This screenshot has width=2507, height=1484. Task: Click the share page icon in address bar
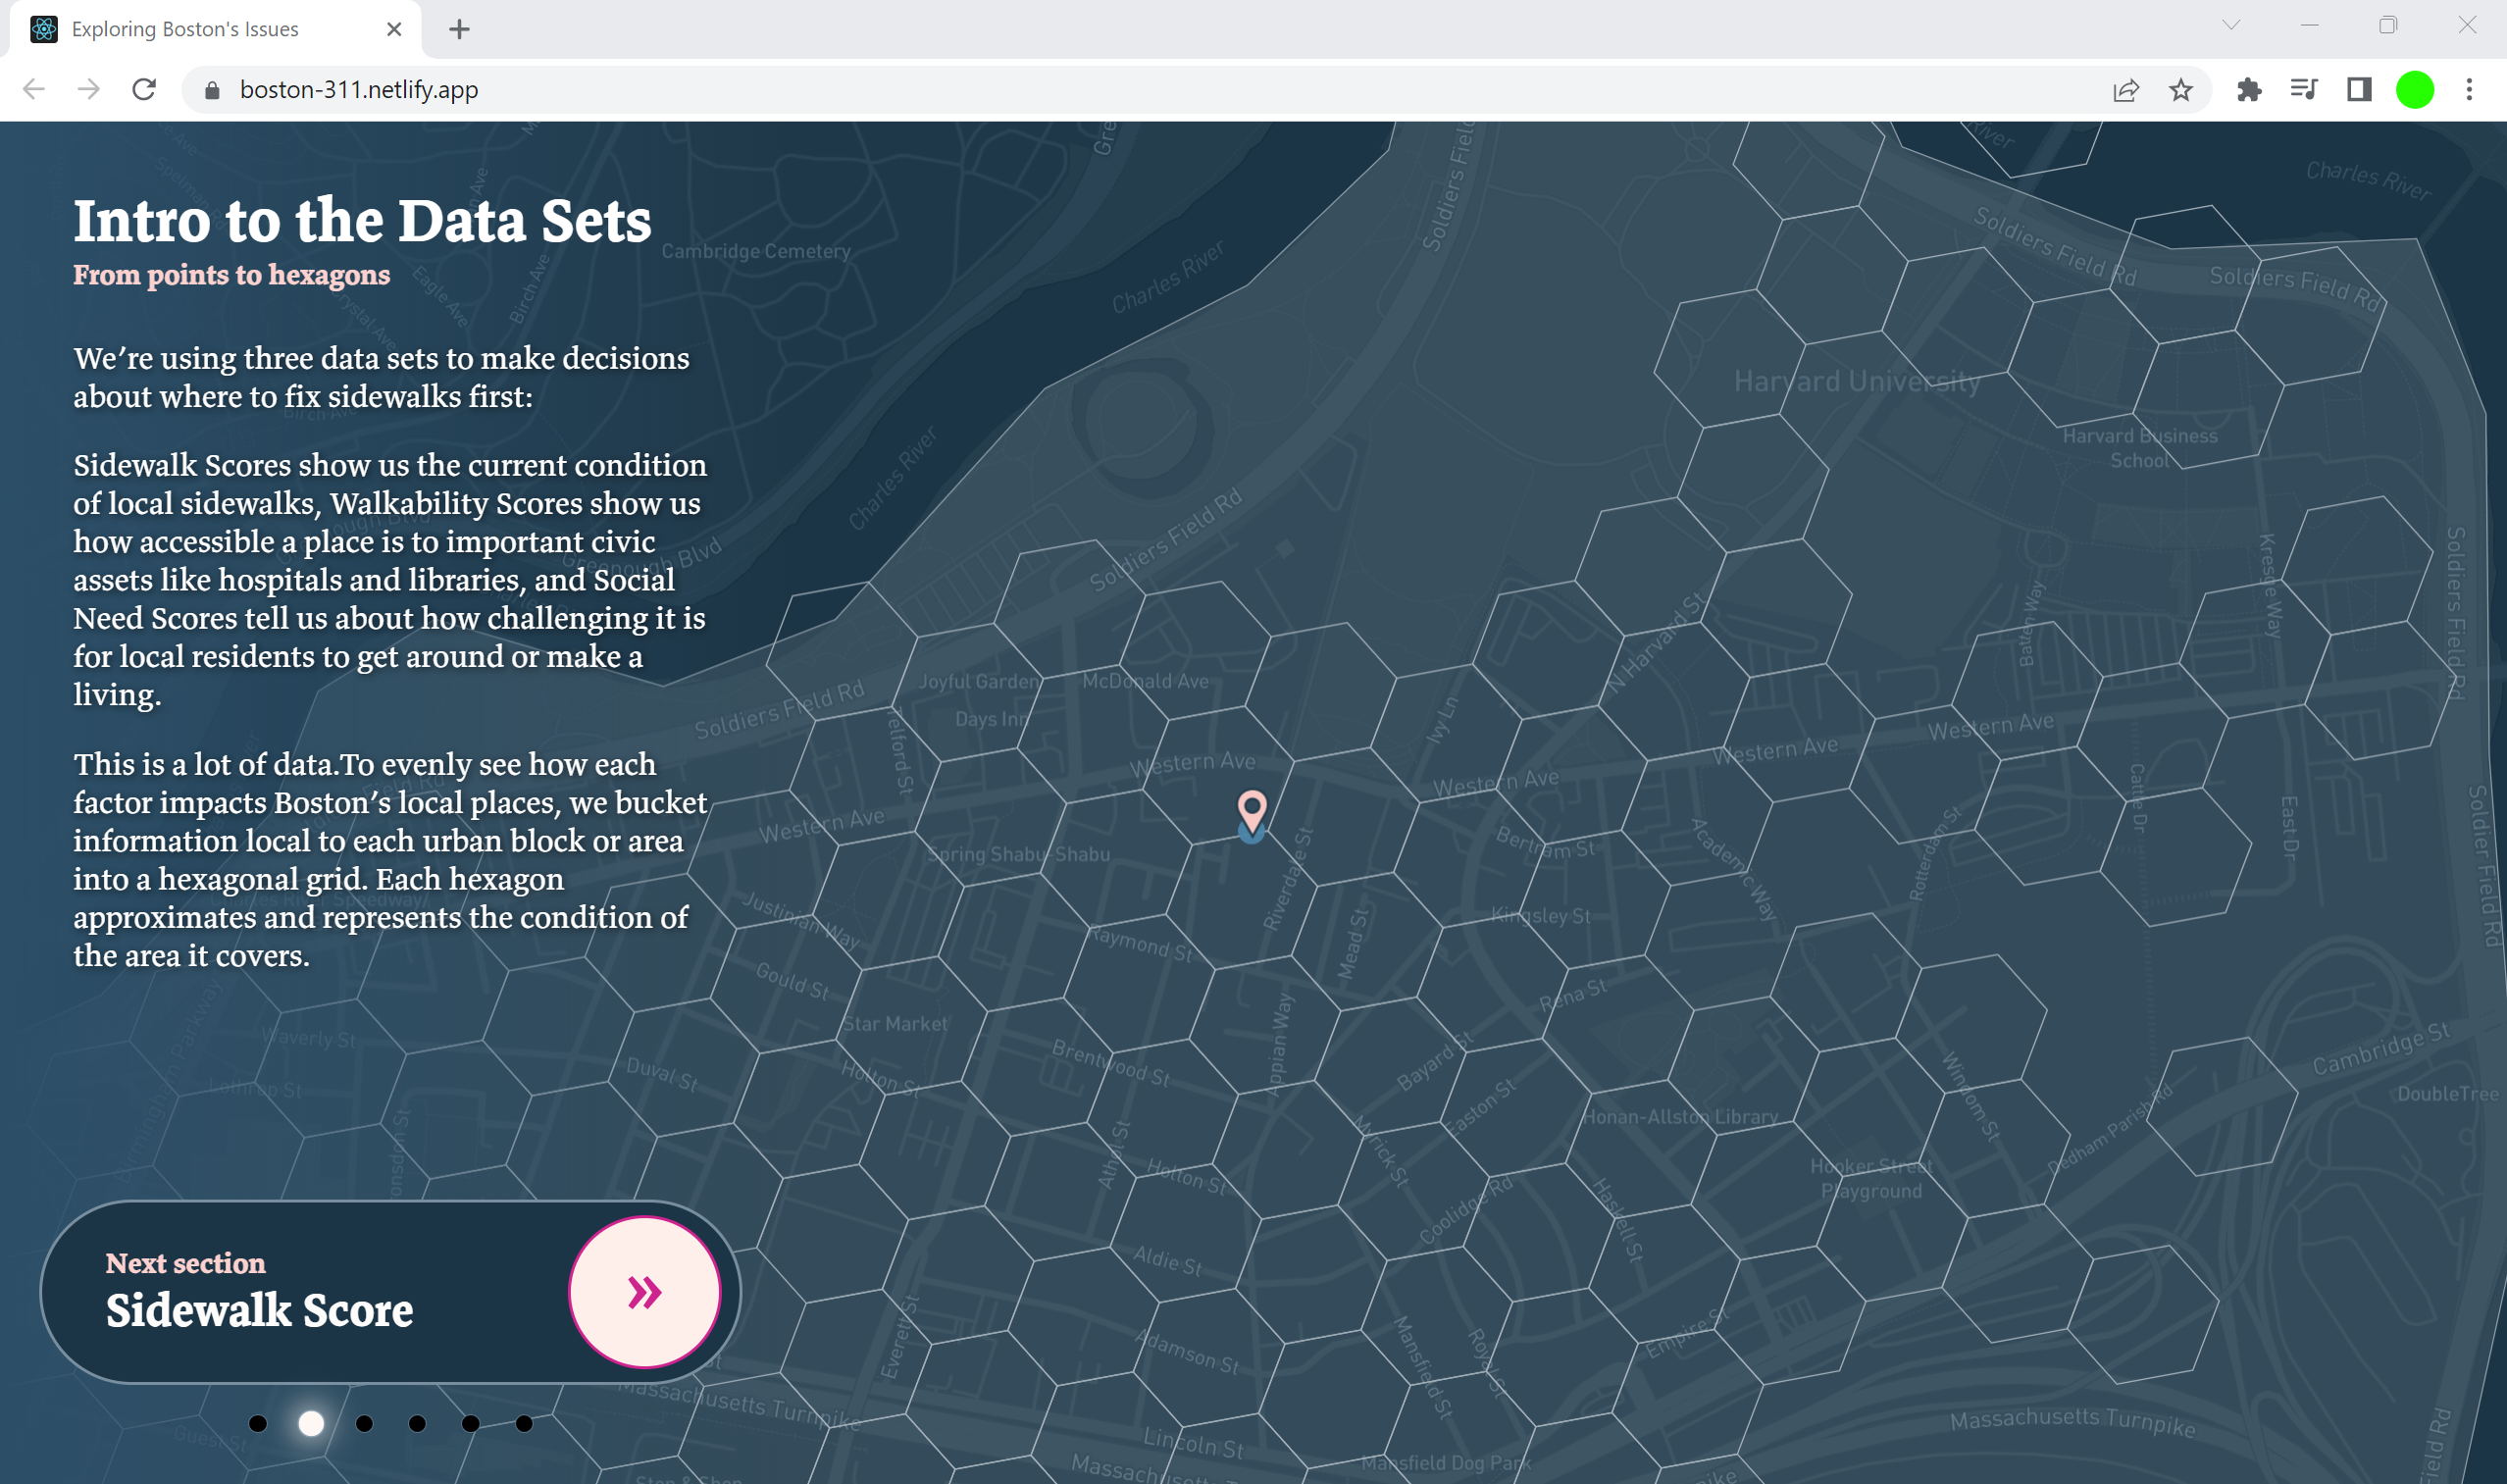pyautogui.click(x=2125, y=90)
